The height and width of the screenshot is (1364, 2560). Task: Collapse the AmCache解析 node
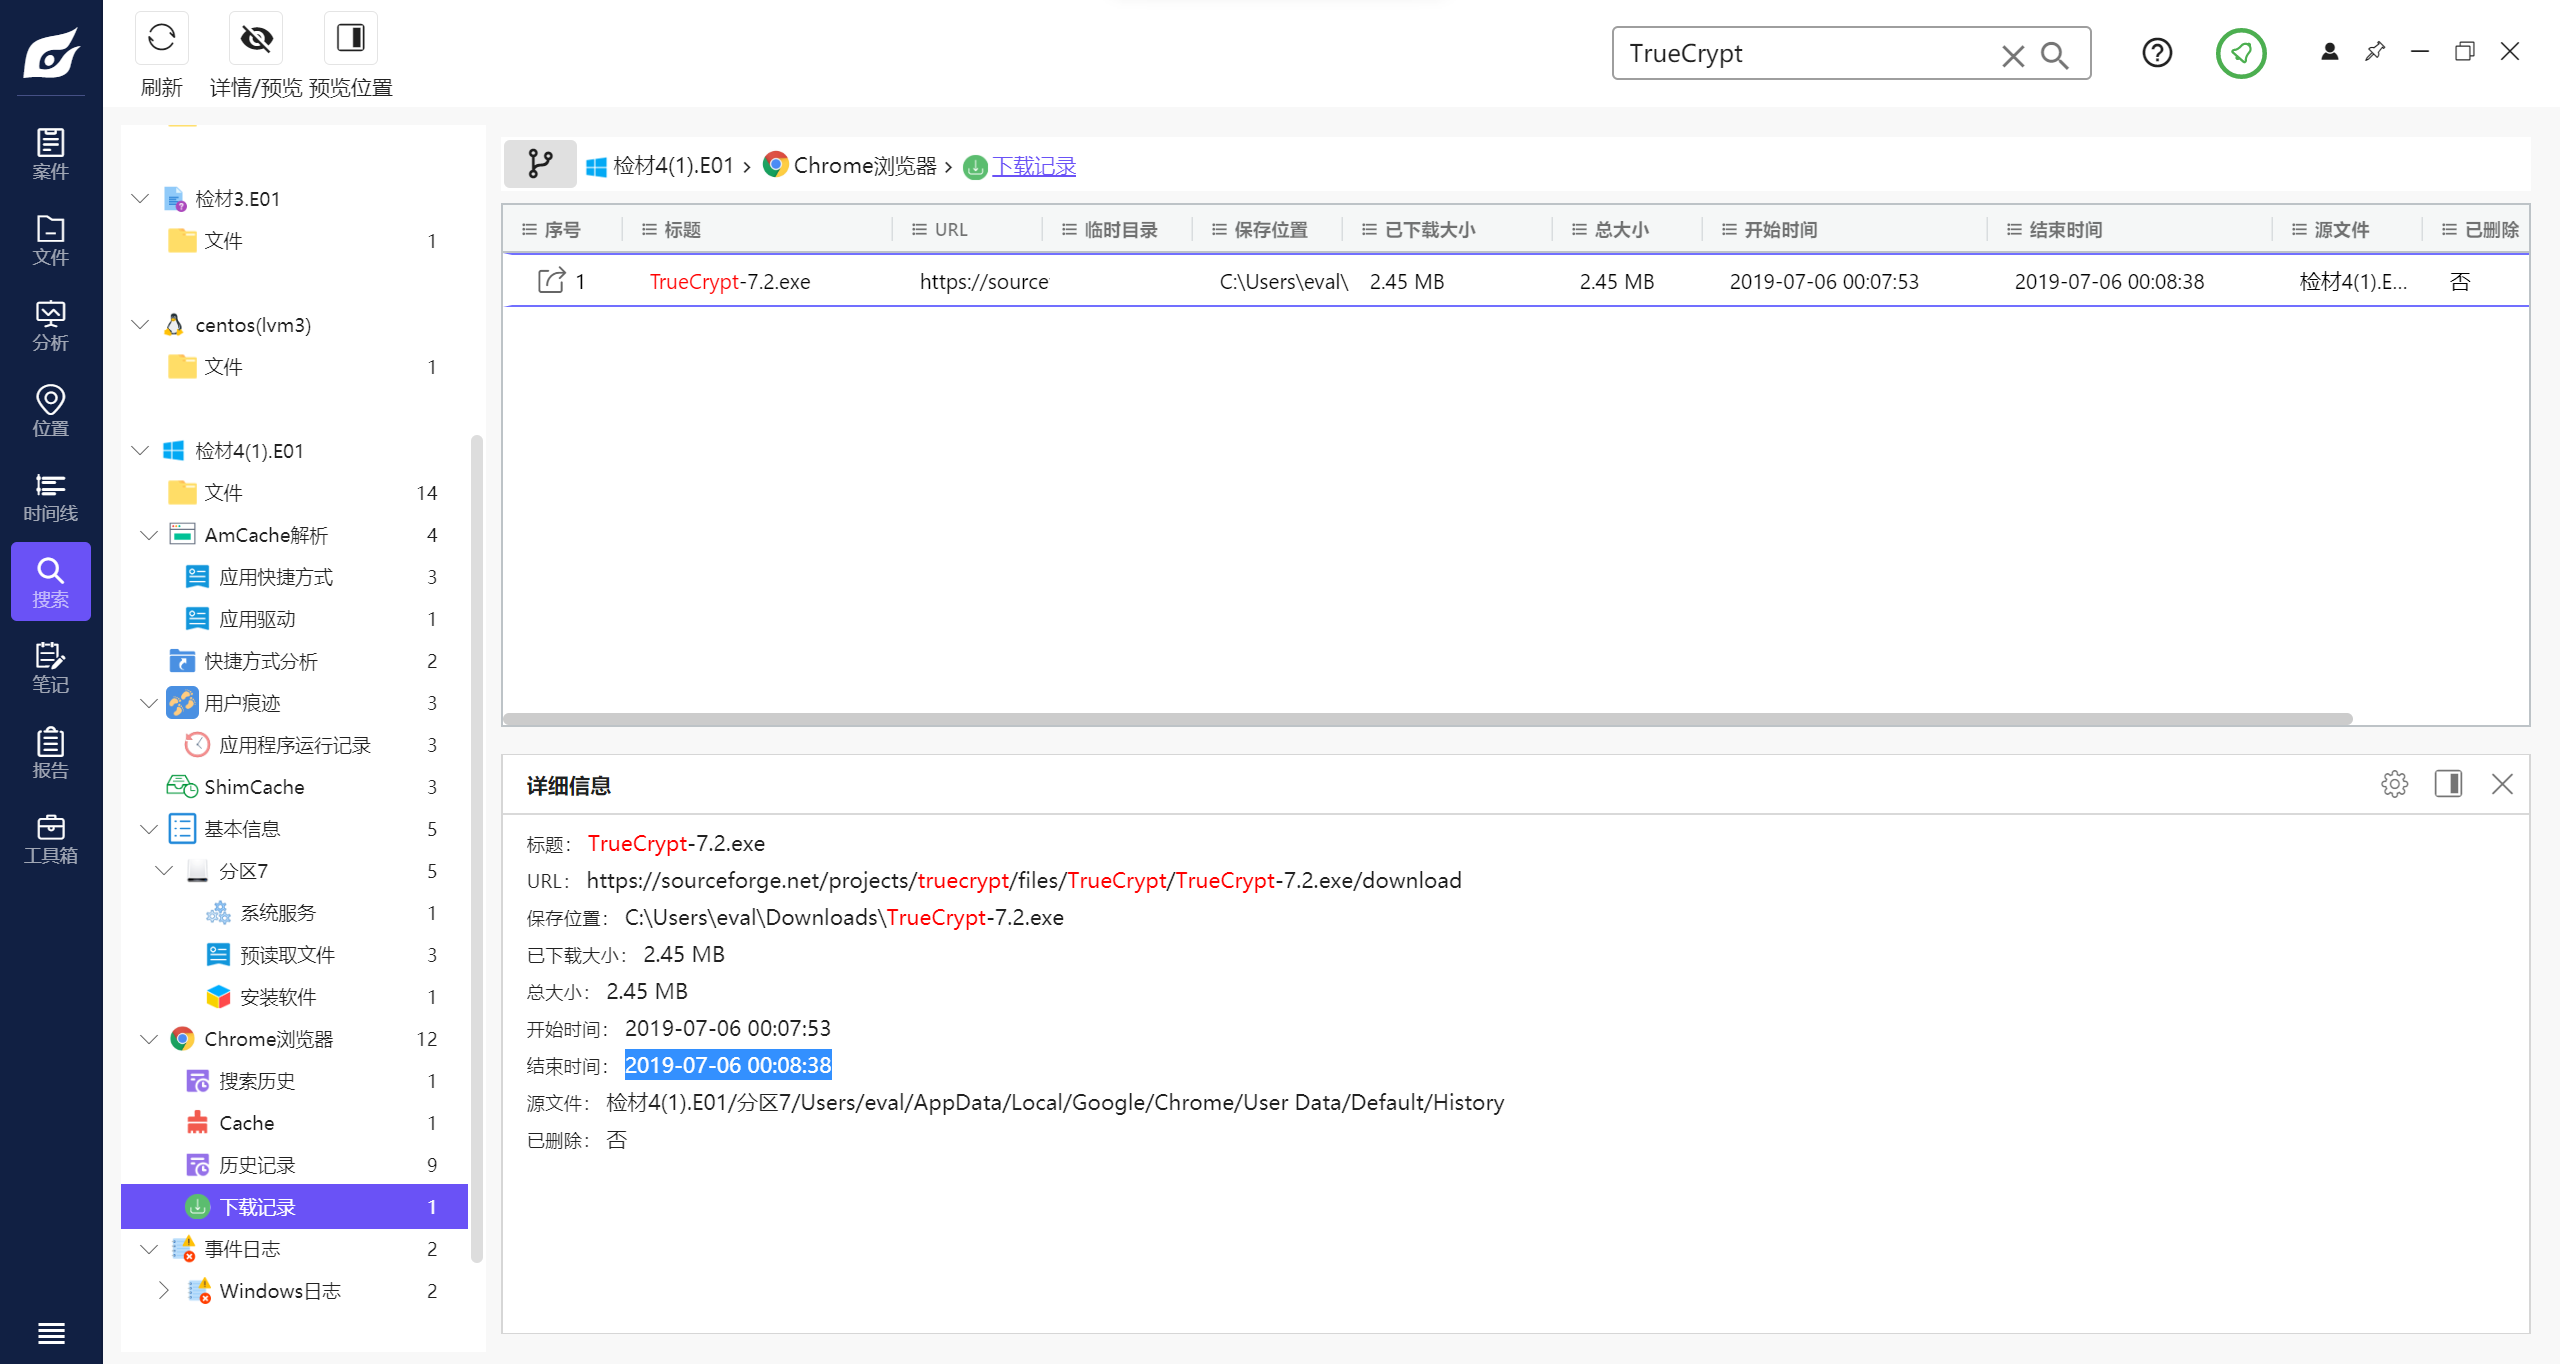pyautogui.click(x=148, y=534)
